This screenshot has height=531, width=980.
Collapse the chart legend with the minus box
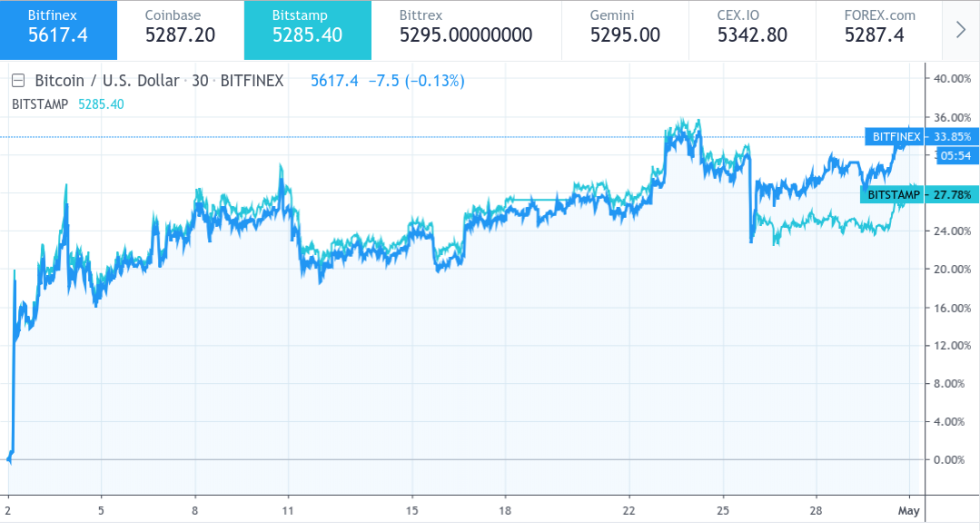17,81
